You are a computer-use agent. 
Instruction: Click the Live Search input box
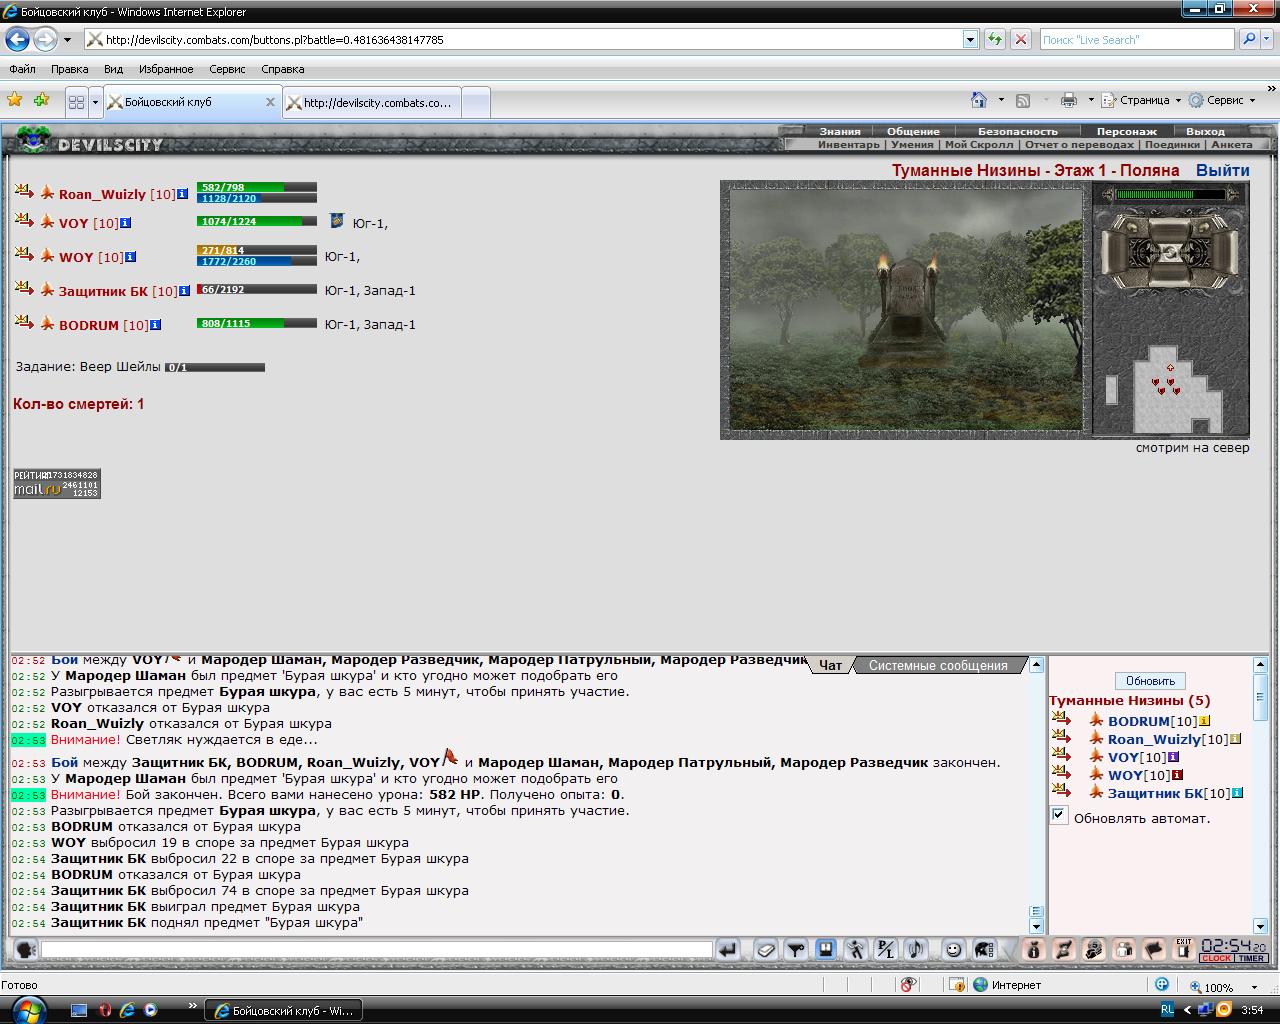(x=1137, y=40)
